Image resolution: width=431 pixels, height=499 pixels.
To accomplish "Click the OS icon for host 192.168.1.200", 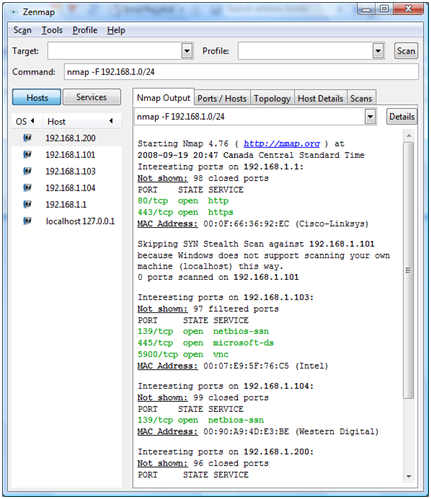I will click(27, 138).
